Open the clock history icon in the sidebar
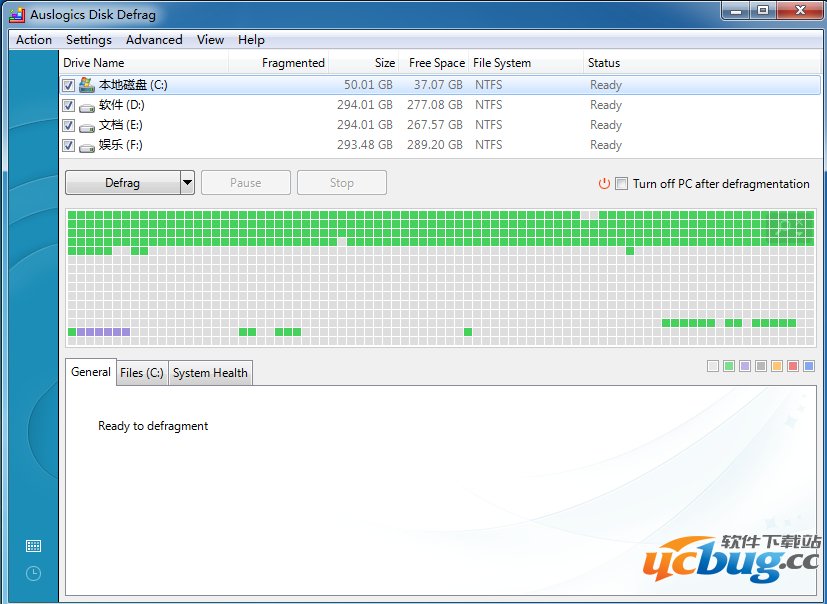827x604 pixels. pyautogui.click(x=32, y=573)
